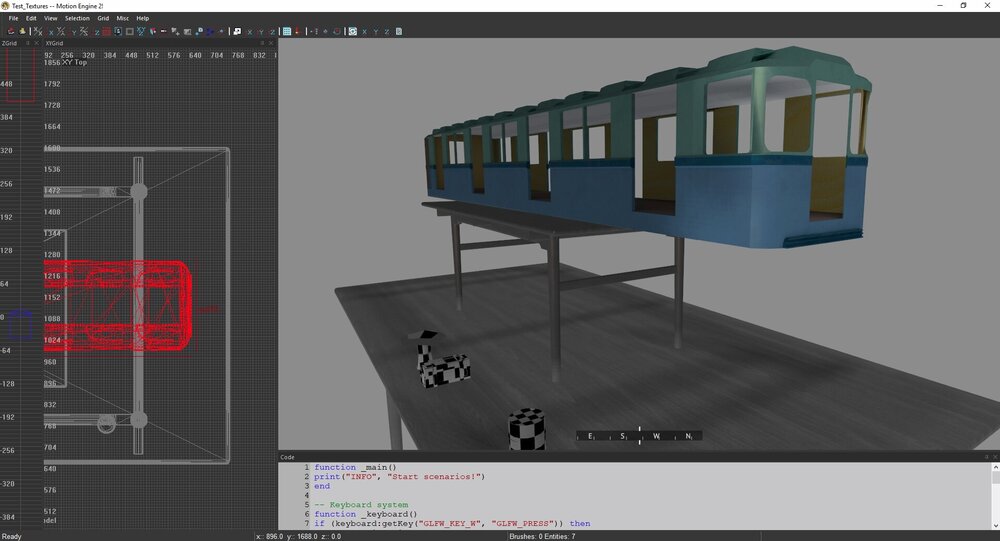Click the red down-arrow icon beside grid icon
Screen dimensions: 1000x541
pyautogui.click(x=297, y=31)
